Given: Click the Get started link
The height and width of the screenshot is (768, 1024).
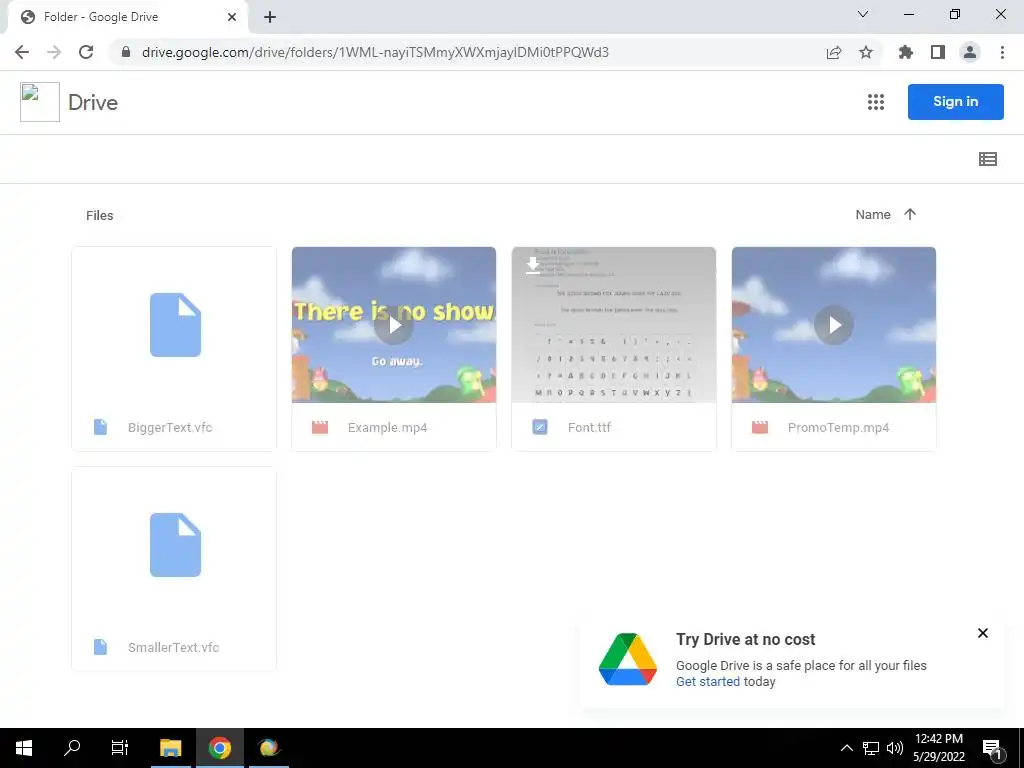Looking at the screenshot, I should coord(708,682).
